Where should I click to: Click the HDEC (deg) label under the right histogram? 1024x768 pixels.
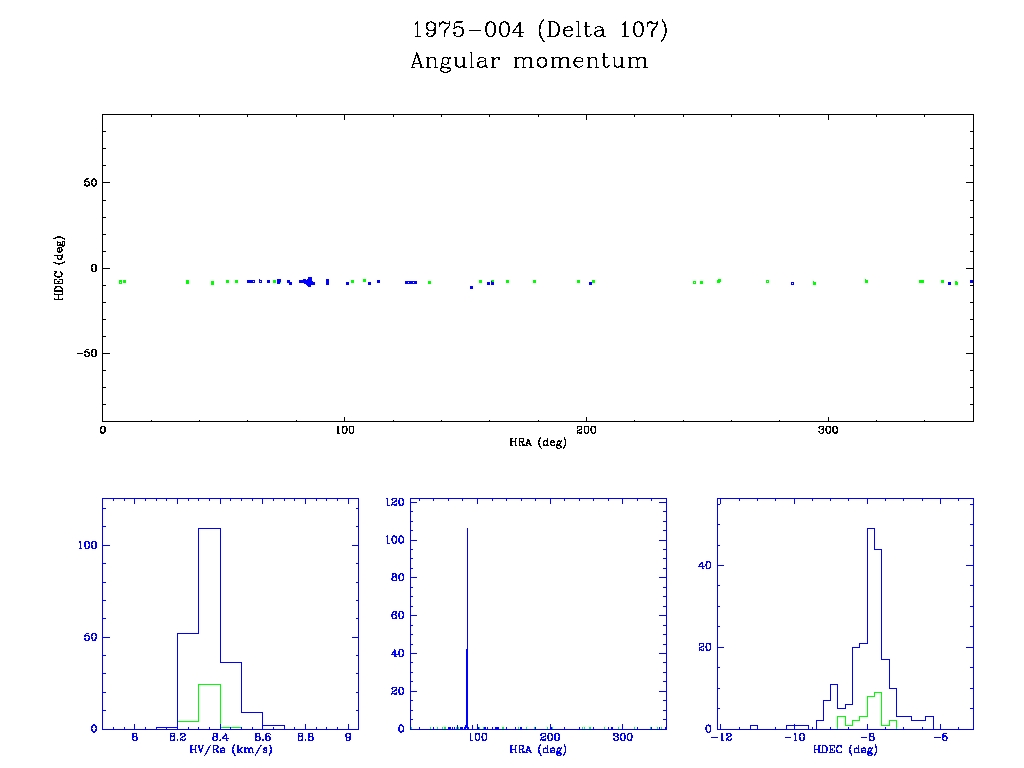(846, 750)
